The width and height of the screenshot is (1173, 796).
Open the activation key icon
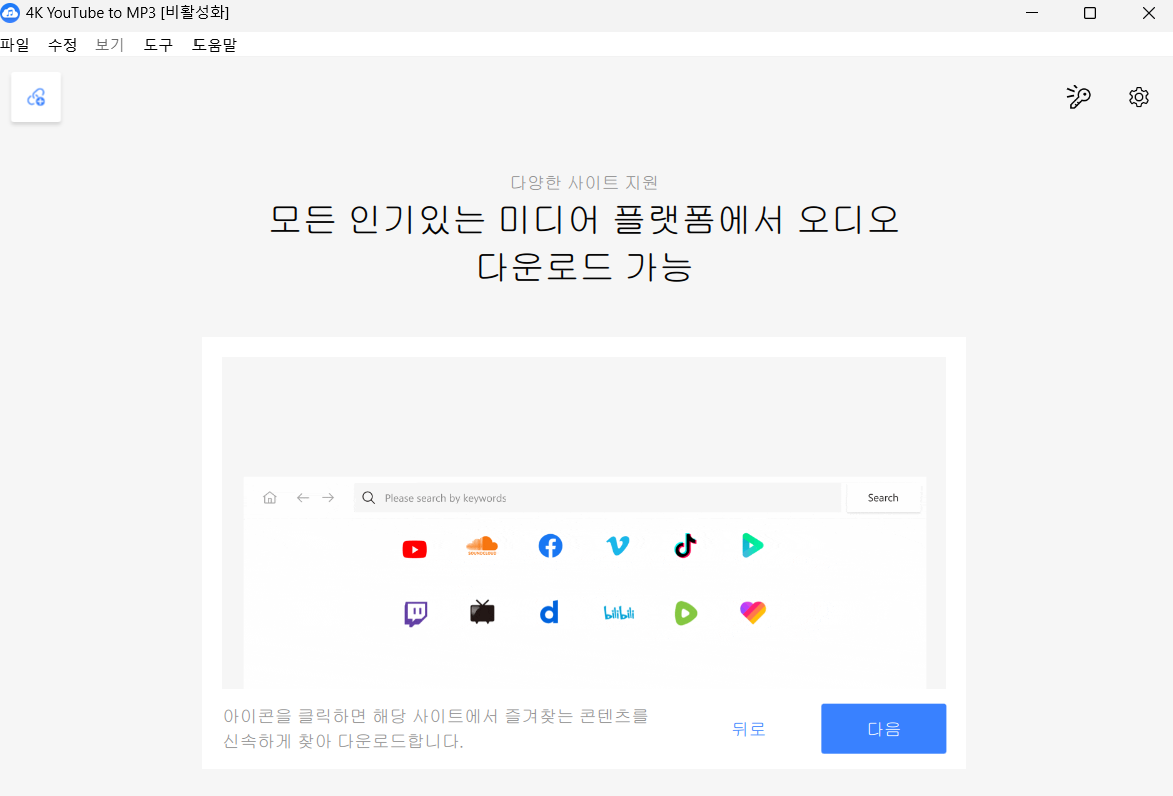point(1078,97)
